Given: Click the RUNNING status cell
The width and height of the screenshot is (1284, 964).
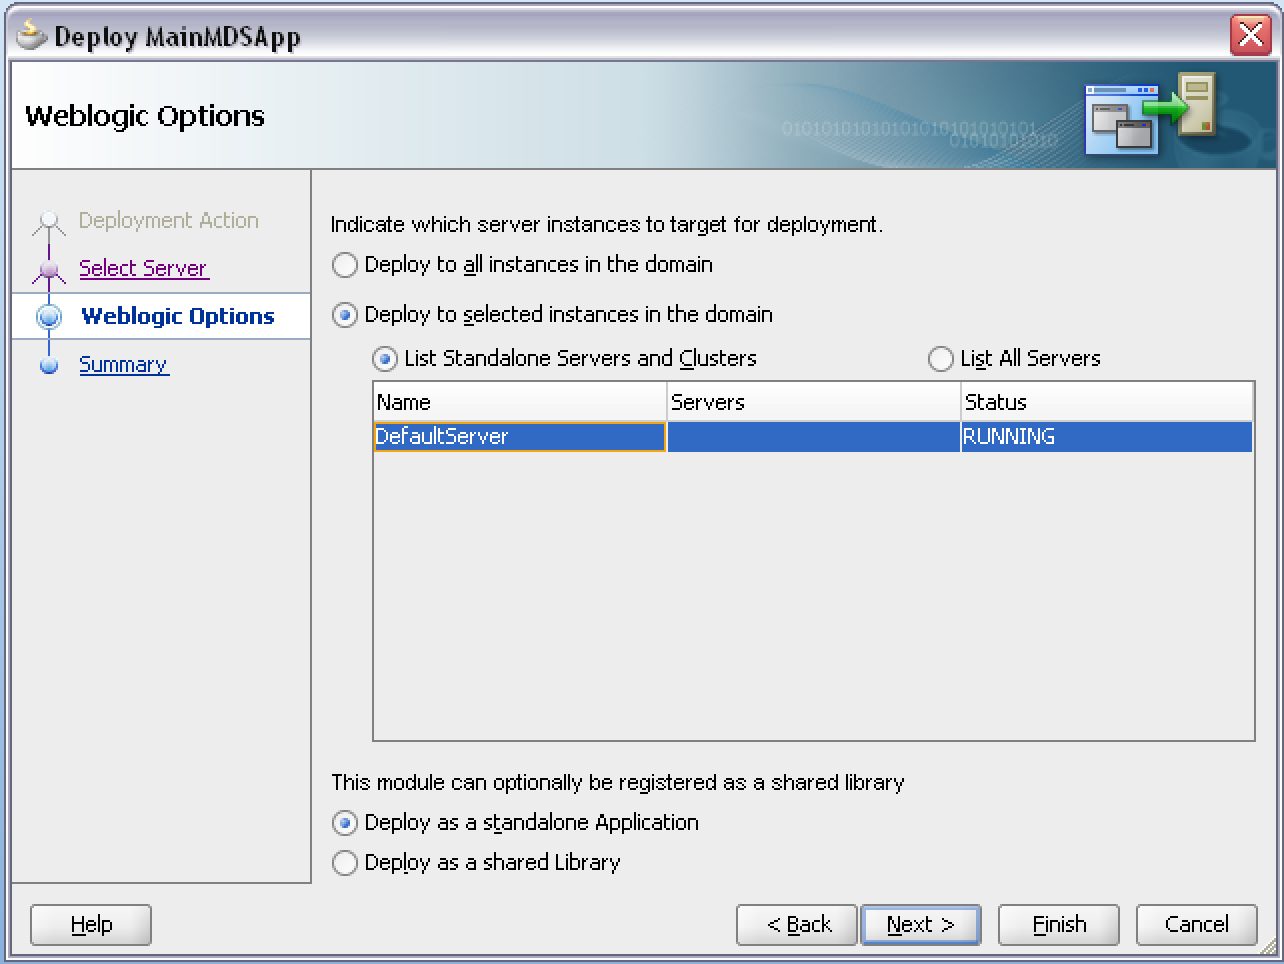Looking at the screenshot, I should point(1107,437).
